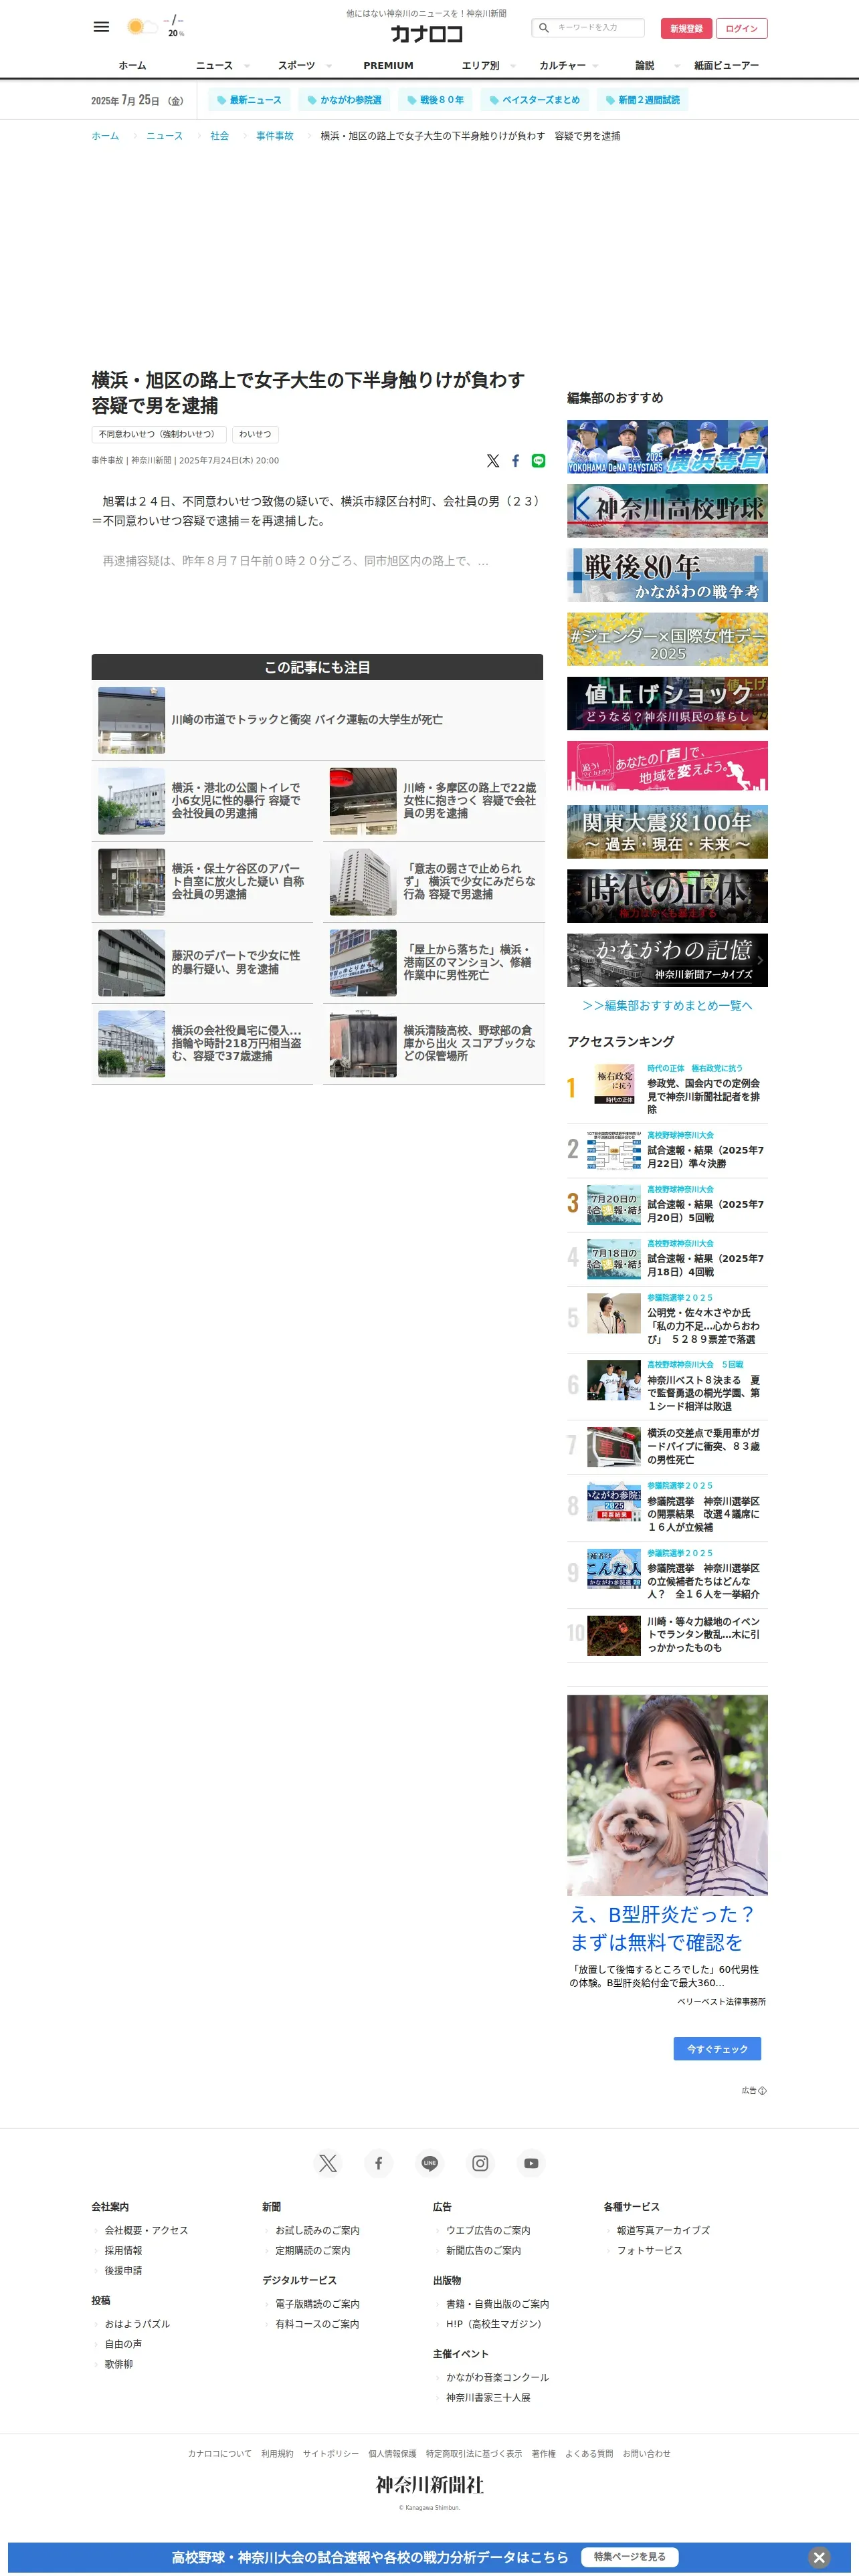
Task: Click the ログイン button
Action: pyautogui.click(x=741, y=28)
